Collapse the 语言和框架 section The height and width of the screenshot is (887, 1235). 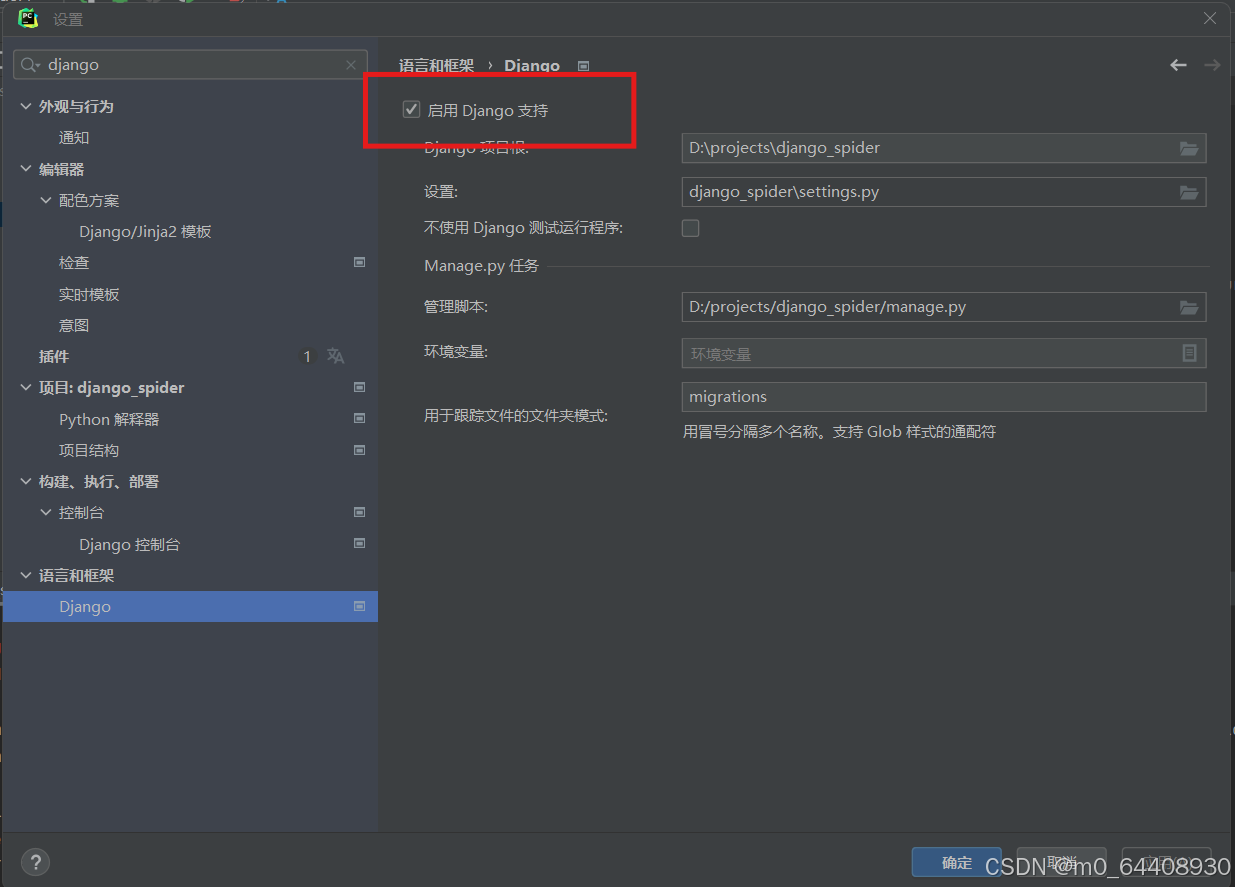coord(26,575)
